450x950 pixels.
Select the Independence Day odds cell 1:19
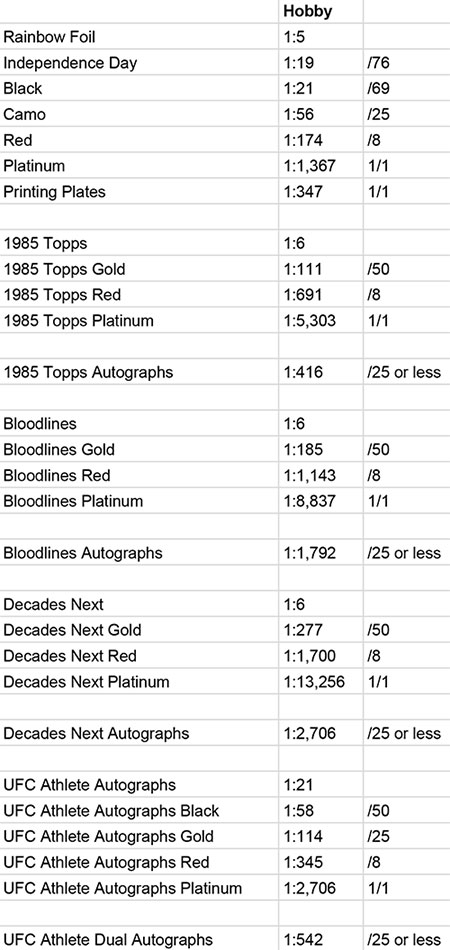[320, 62]
